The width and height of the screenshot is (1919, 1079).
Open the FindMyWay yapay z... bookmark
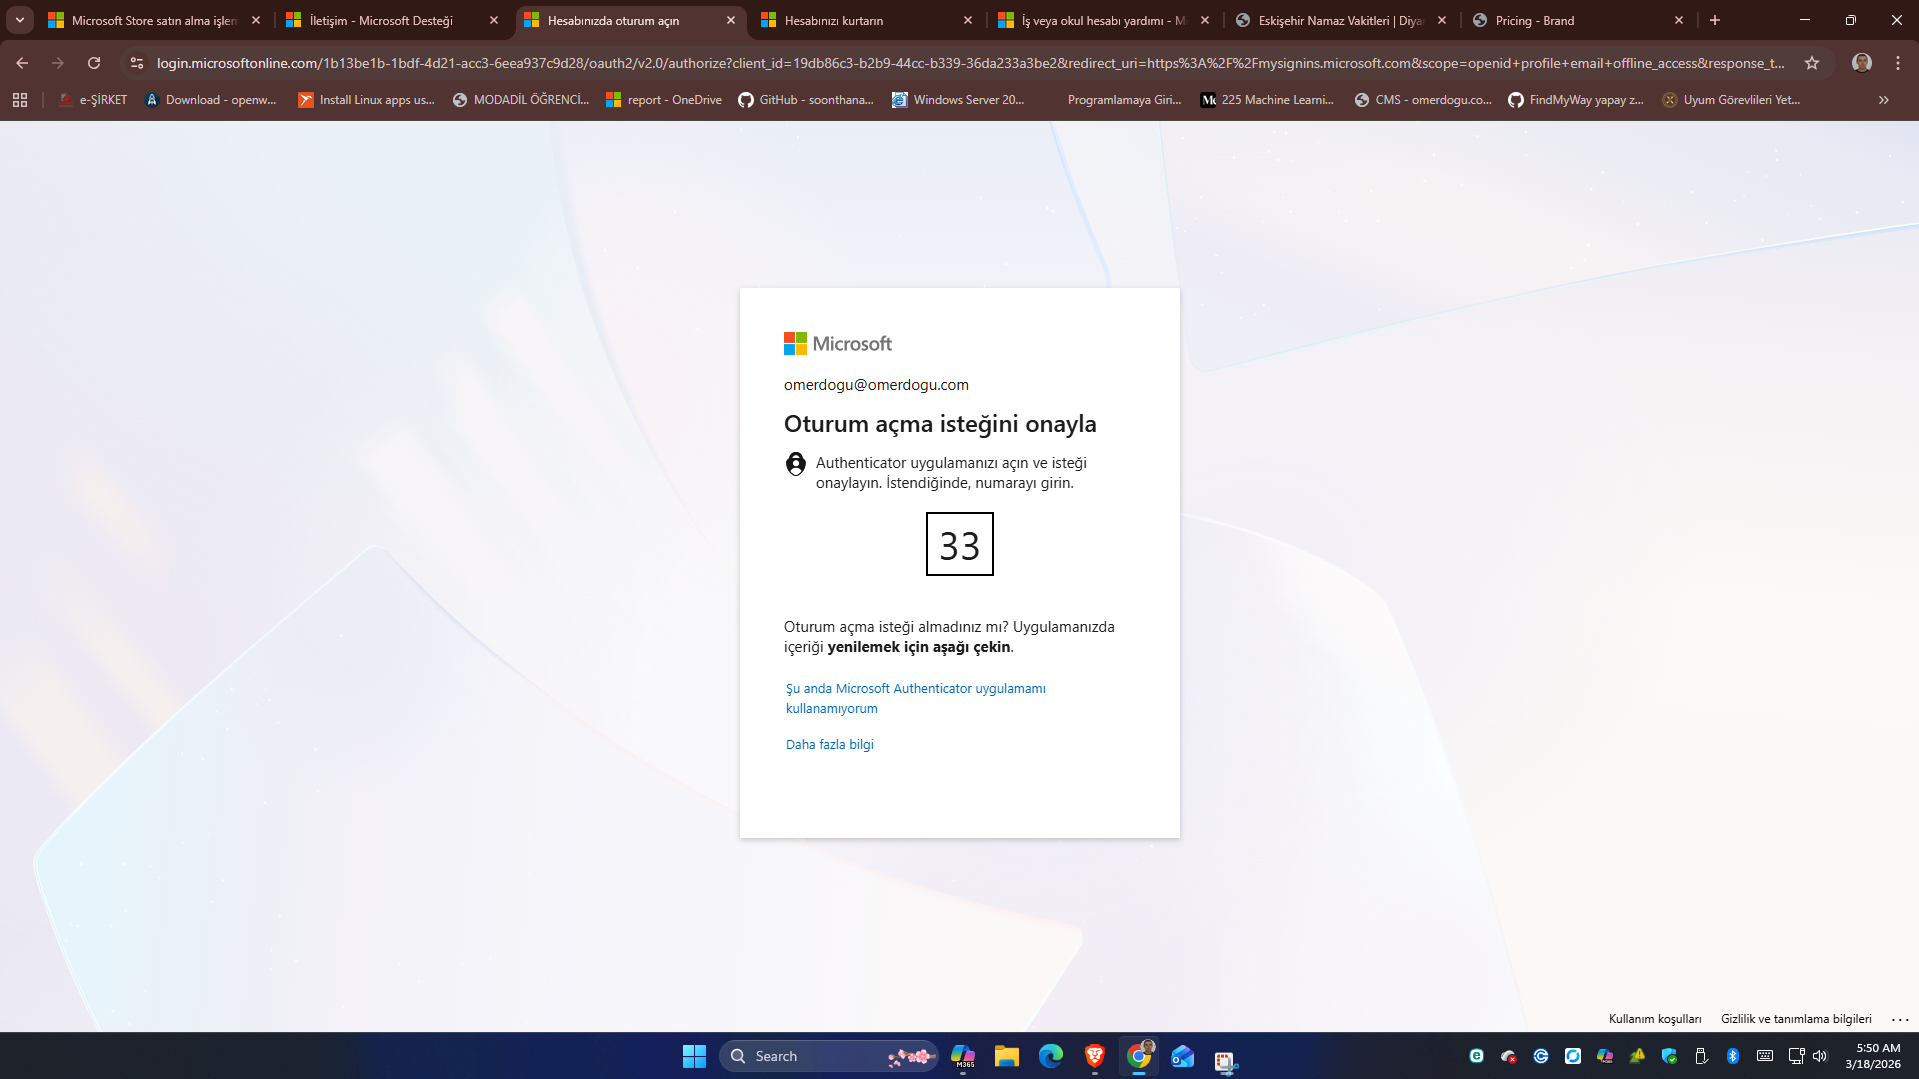coord(1576,100)
